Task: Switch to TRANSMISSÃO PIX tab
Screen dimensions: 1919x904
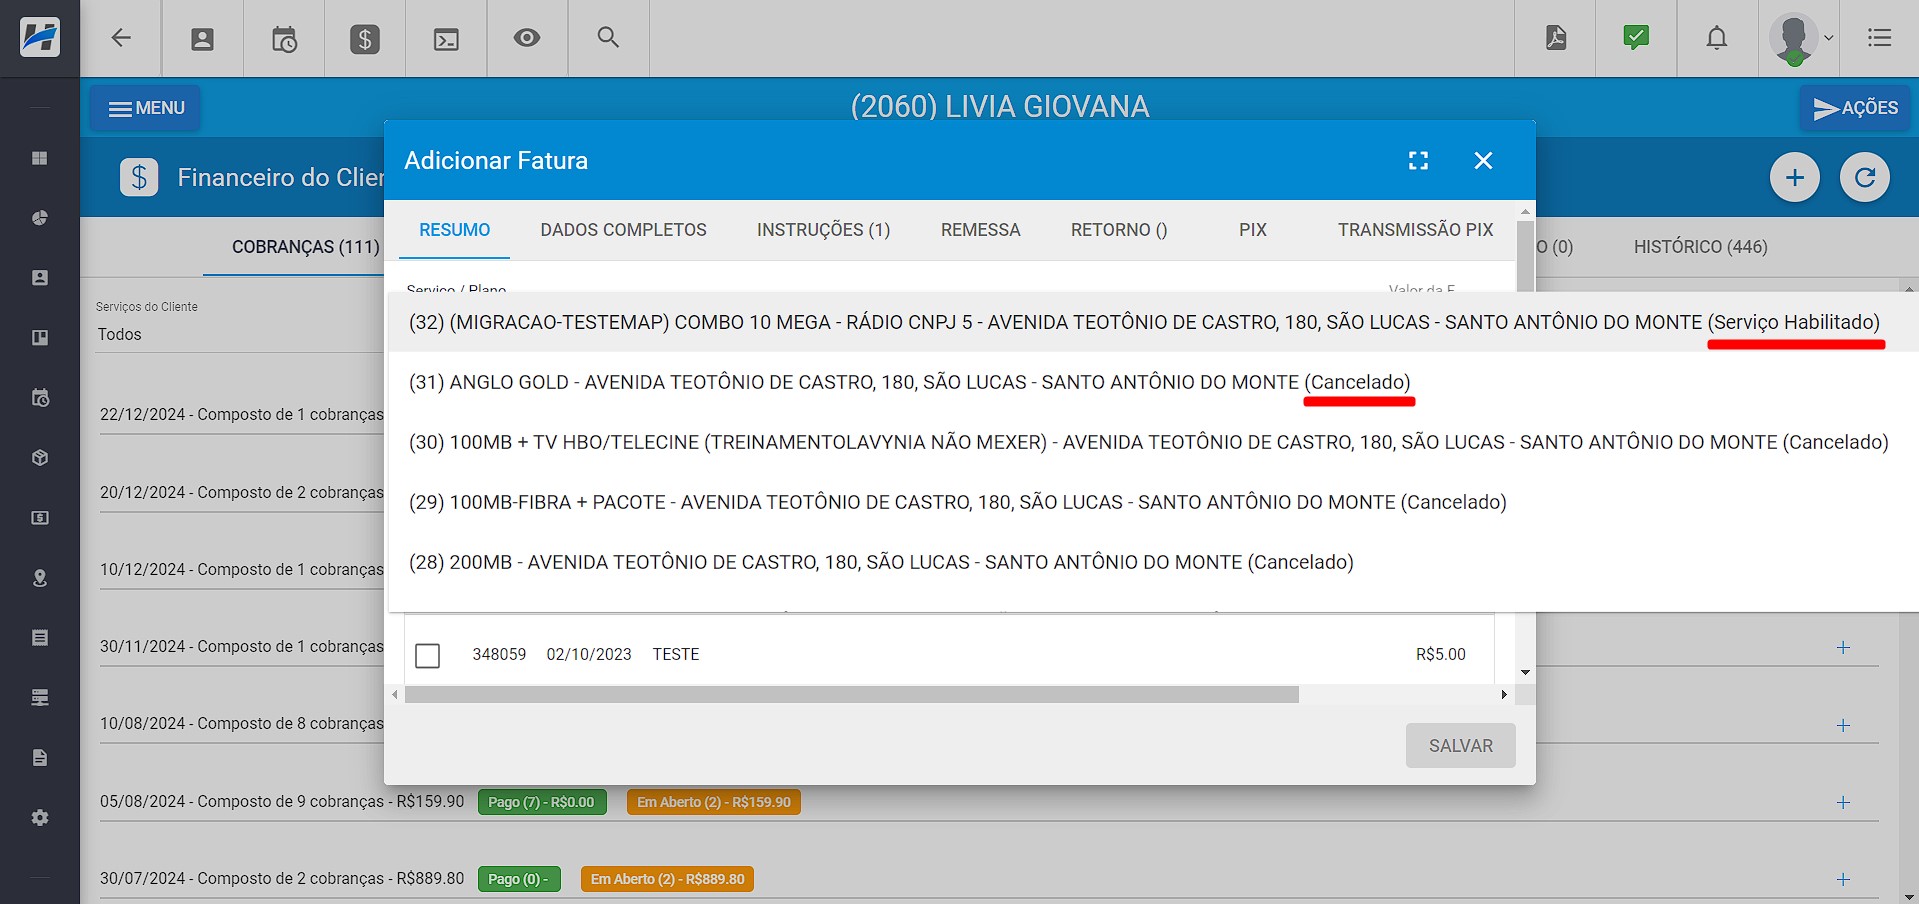Action: tap(1416, 230)
